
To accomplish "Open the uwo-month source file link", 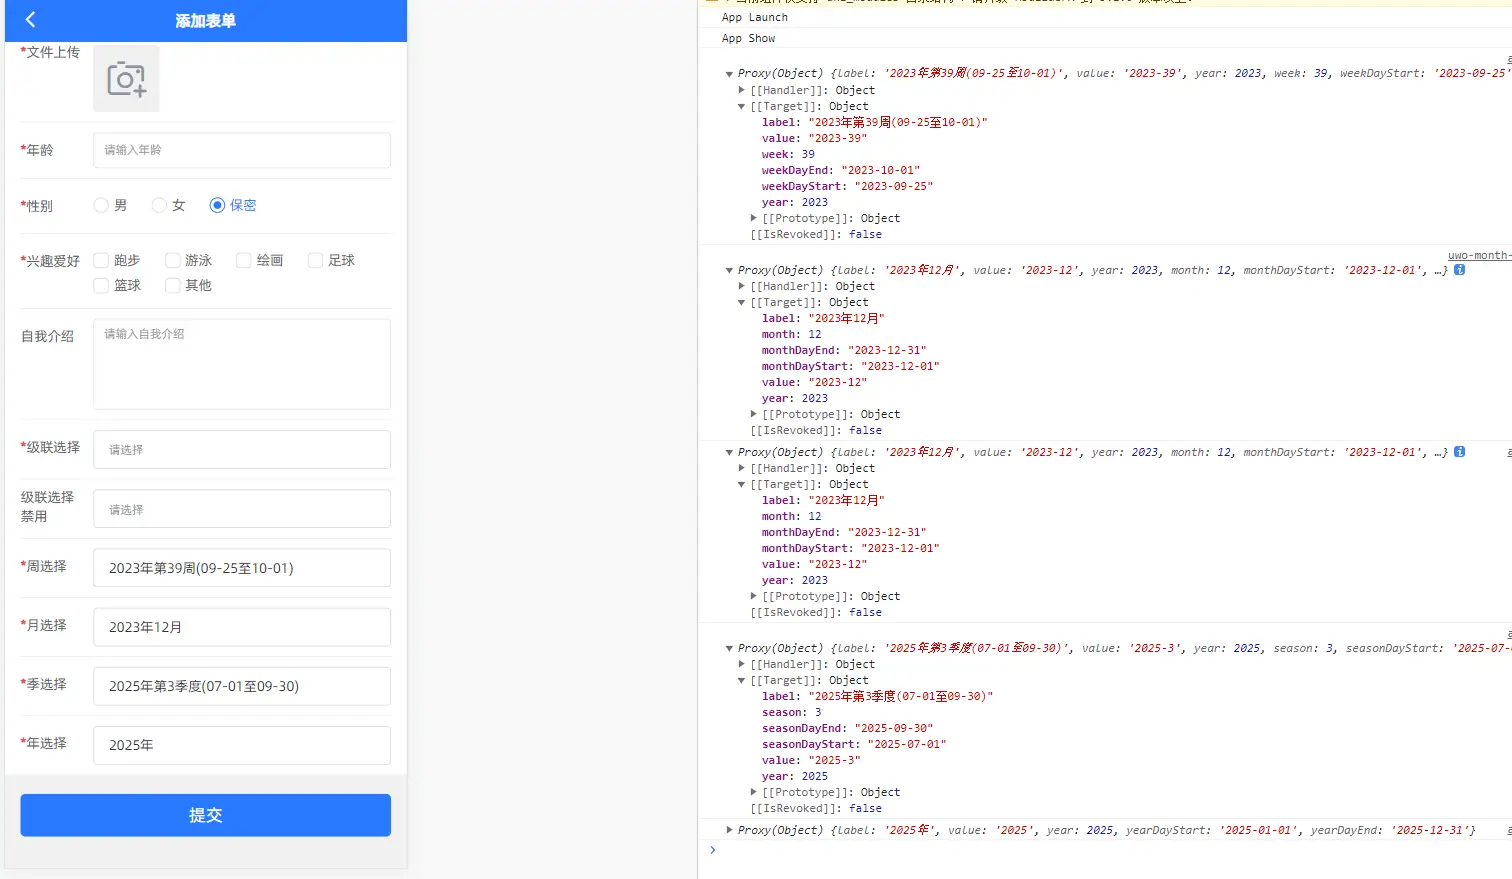I will (1479, 255).
